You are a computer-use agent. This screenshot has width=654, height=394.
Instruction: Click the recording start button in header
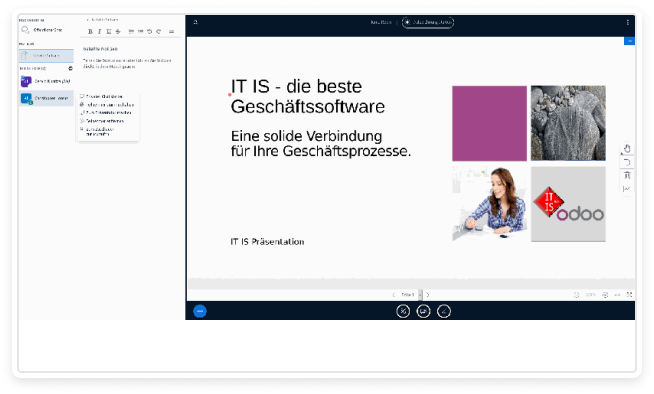pyautogui.click(x=428, y=22)
